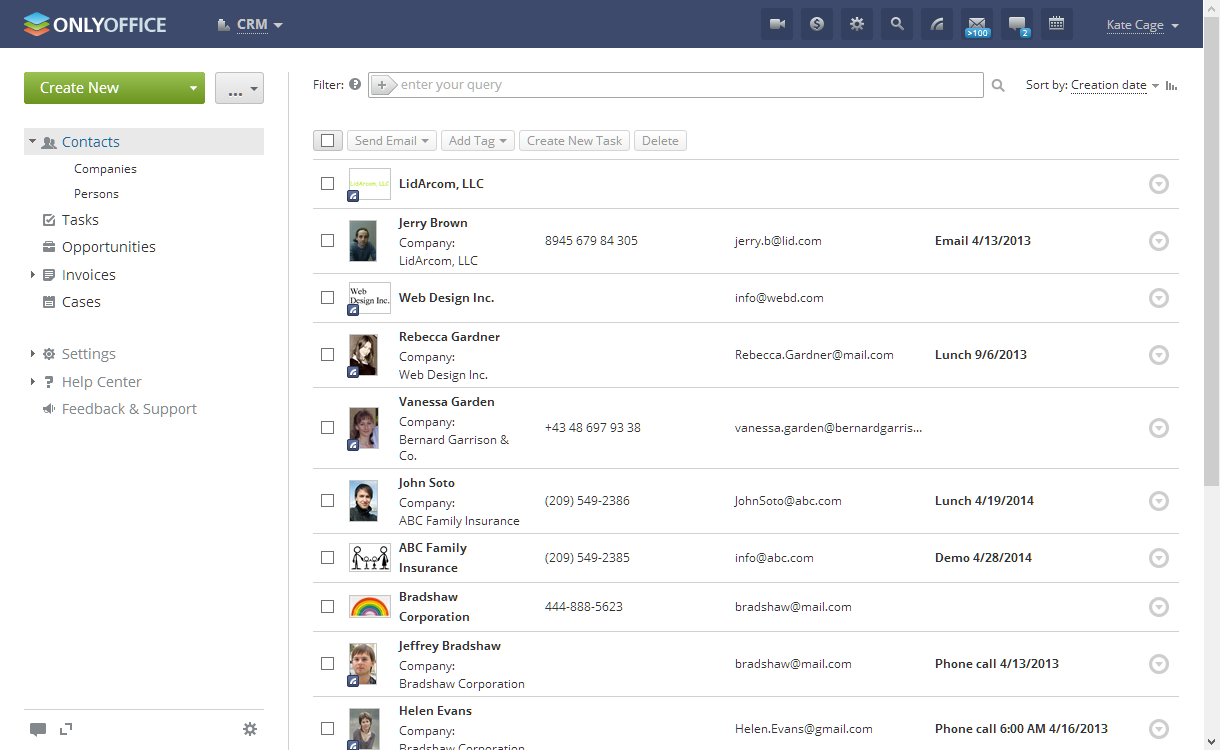Open the video conference icon in header
The image size is (1220, 750).
(777, 24)
